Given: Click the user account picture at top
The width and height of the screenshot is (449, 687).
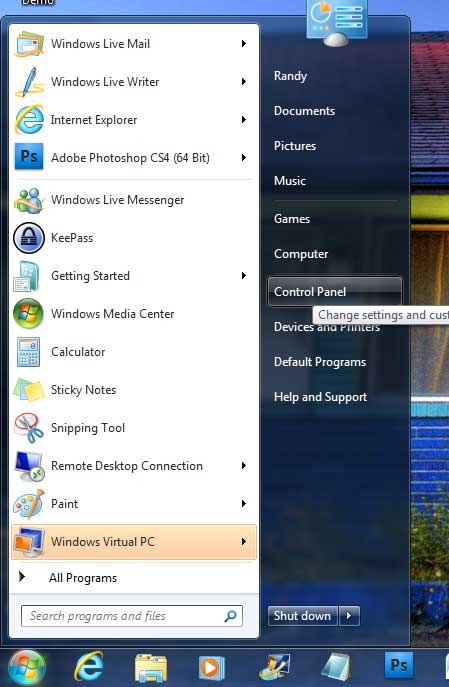Looking at the screenshot, I should tap(336, 21).
